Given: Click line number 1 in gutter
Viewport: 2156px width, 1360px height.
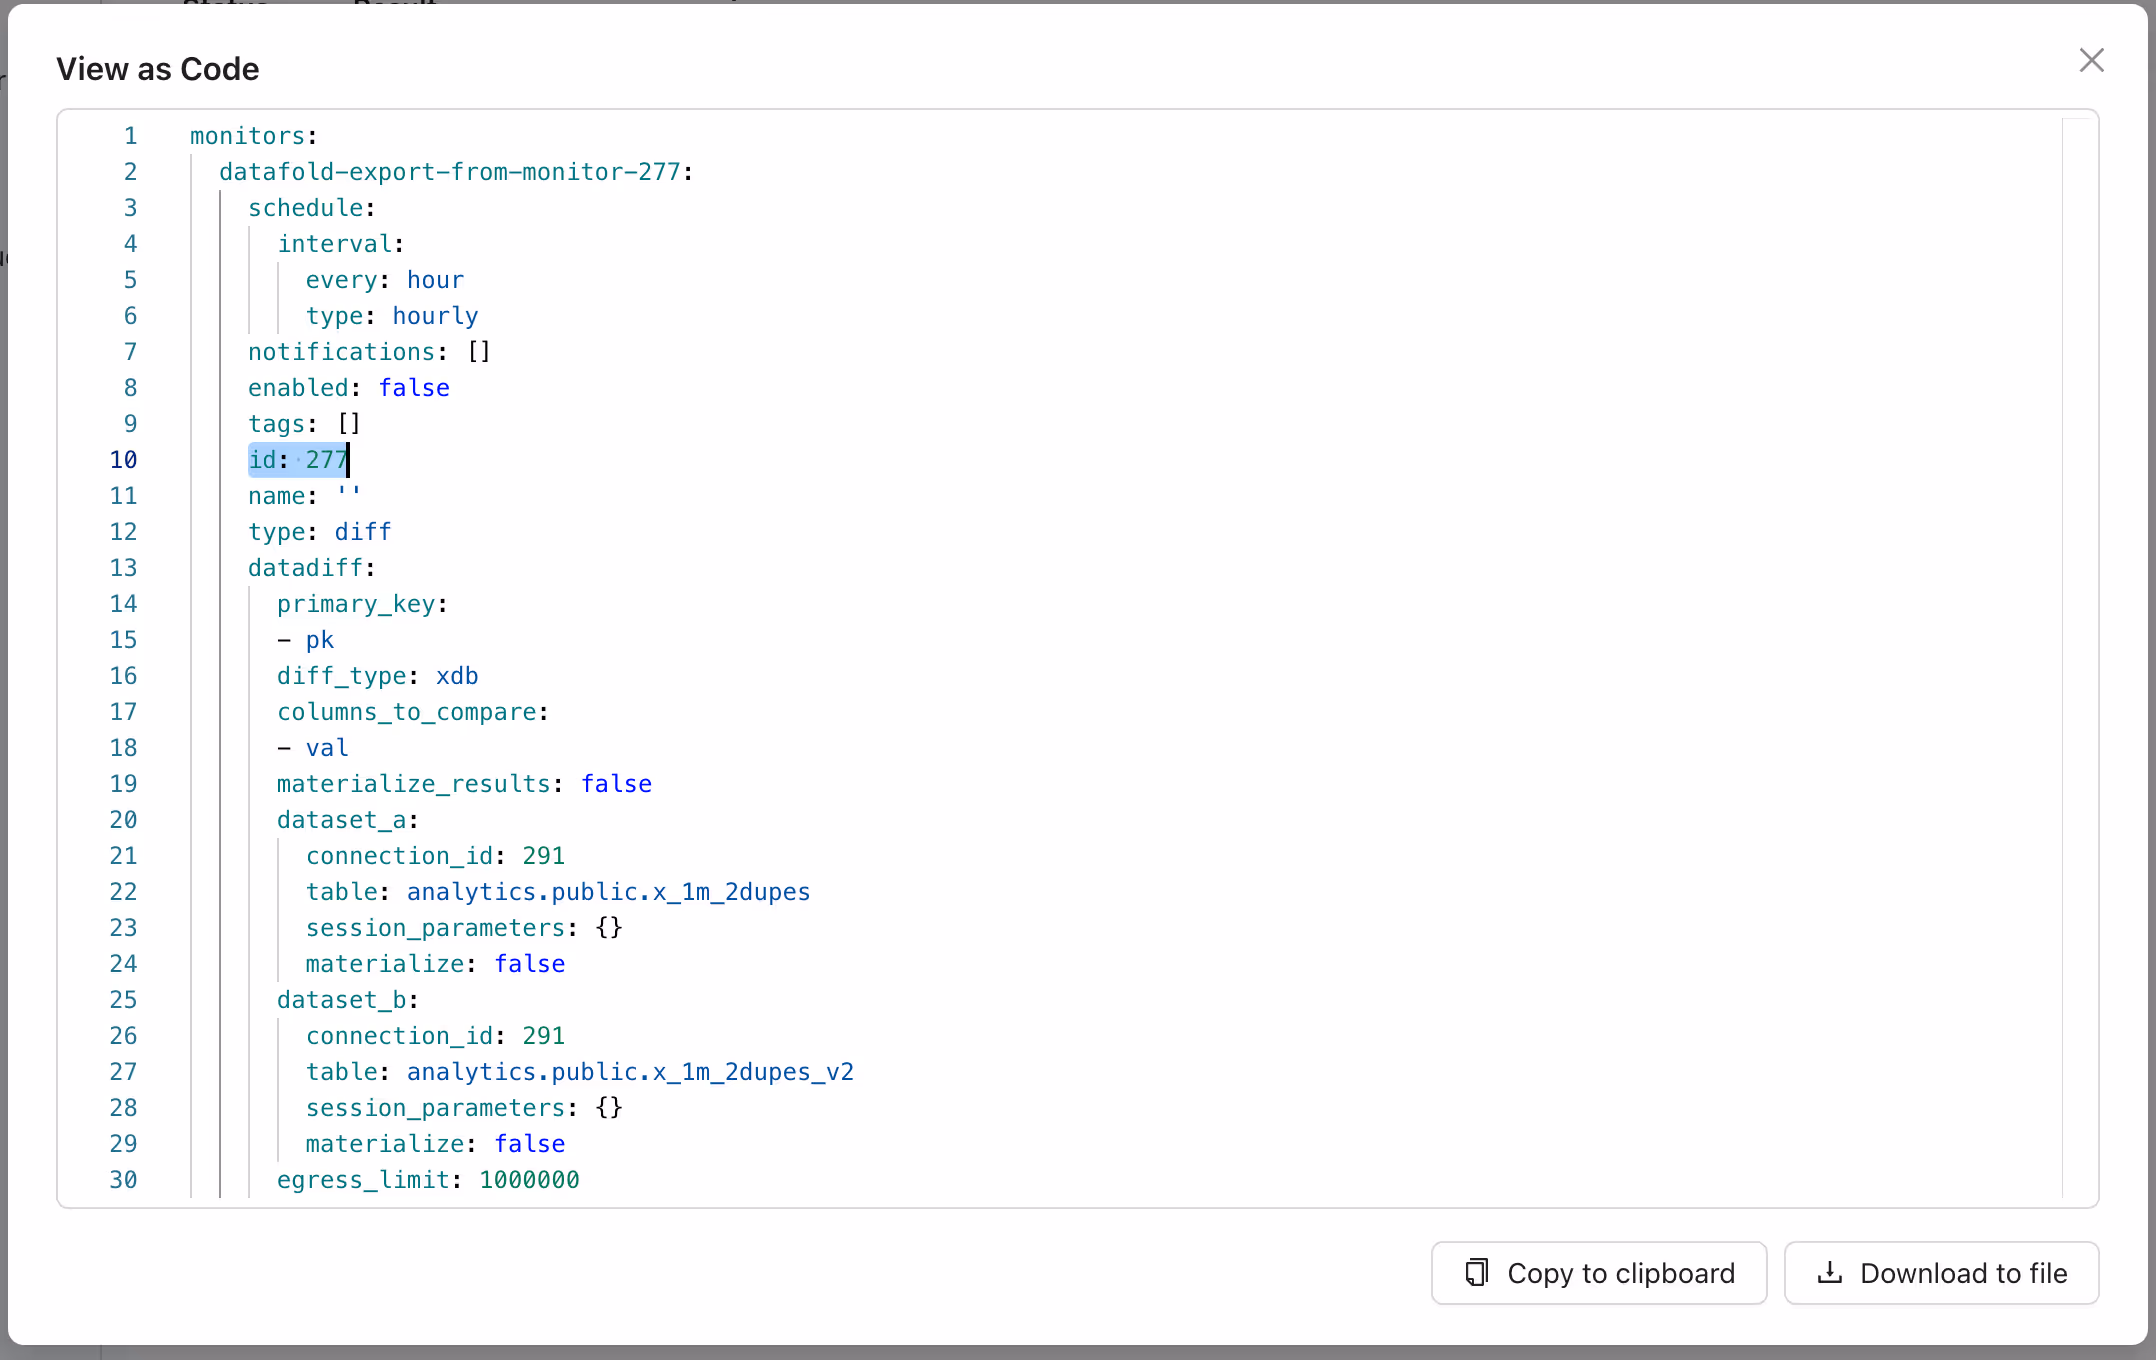Looking at the screenshot, I should (x=130, y=136).
